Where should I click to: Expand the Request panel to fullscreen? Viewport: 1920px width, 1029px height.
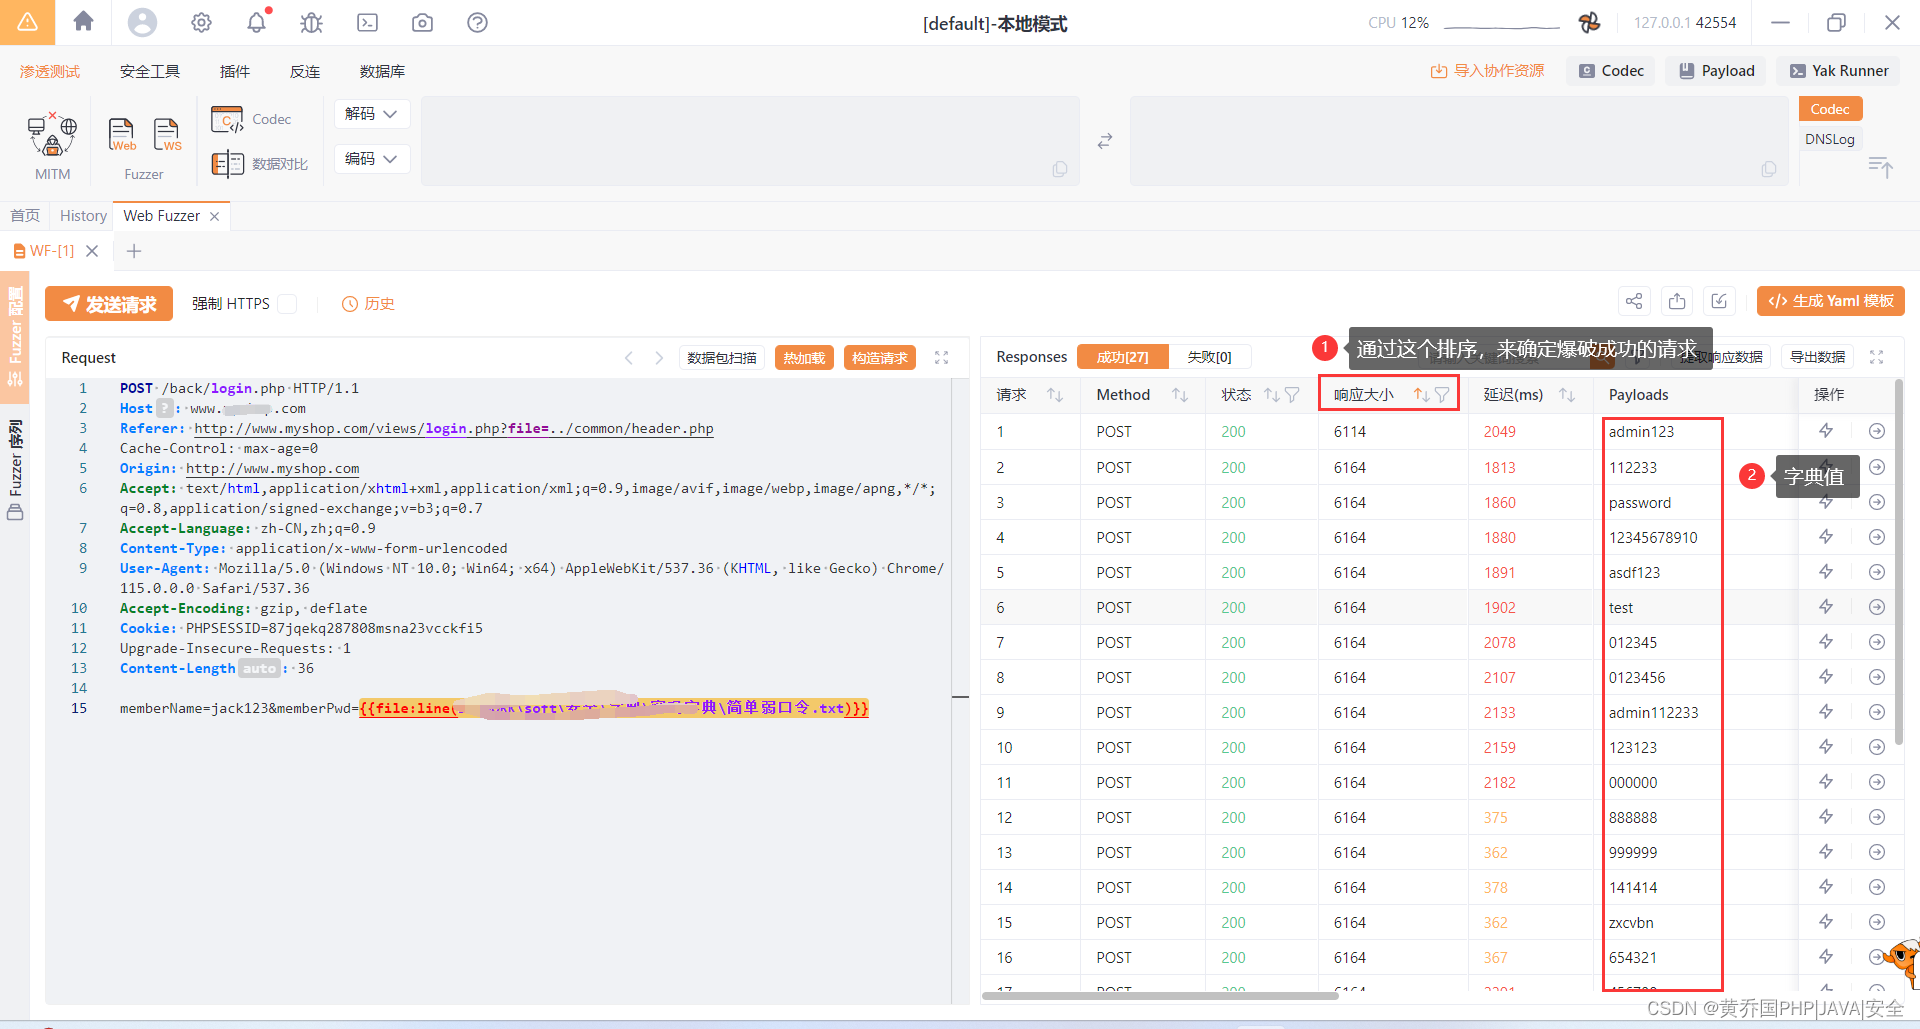[941, 357]
